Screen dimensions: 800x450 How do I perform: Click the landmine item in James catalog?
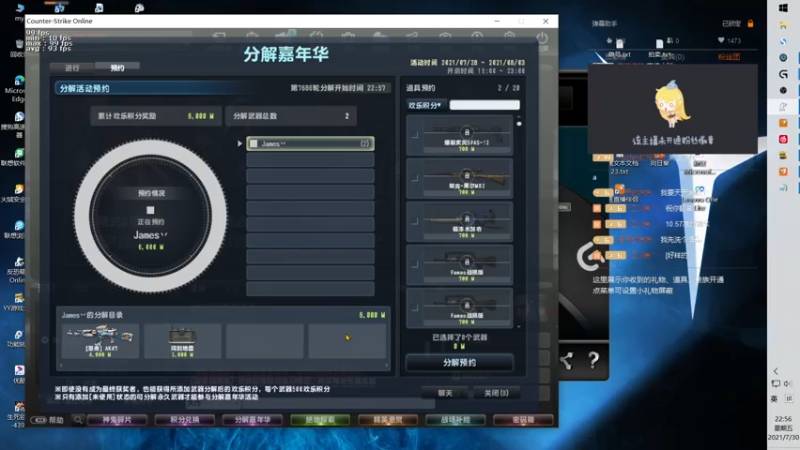tap(182, 340)
